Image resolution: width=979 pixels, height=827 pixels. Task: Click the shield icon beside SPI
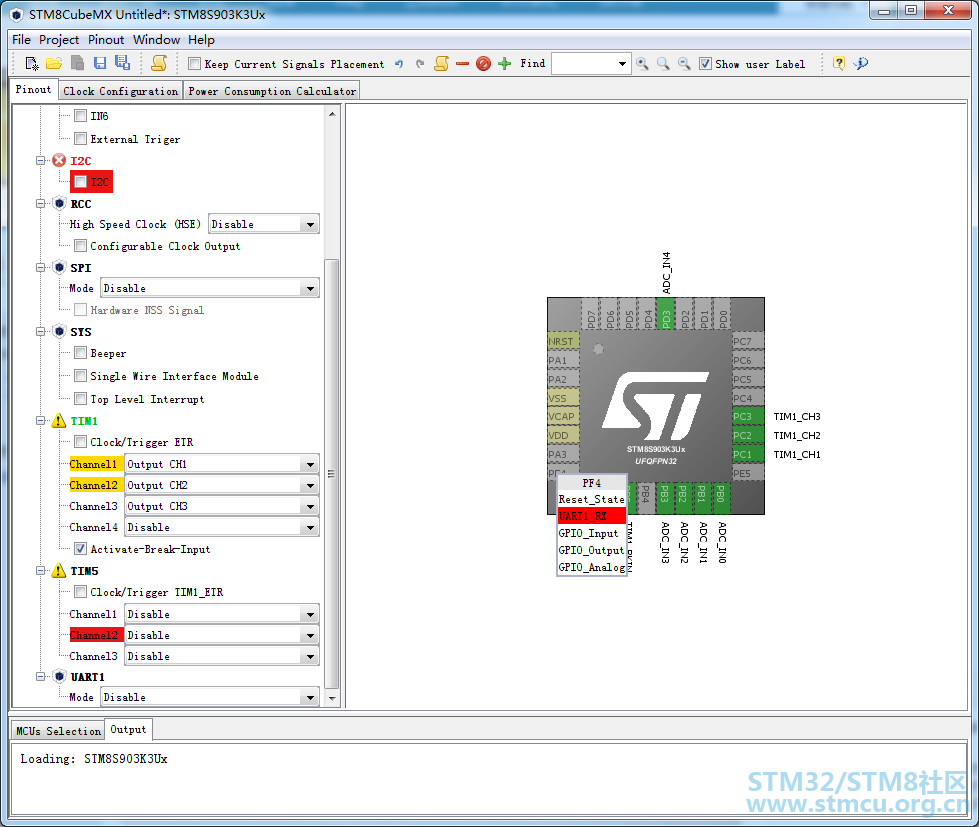pyautogui.click(x=59, y=267)
